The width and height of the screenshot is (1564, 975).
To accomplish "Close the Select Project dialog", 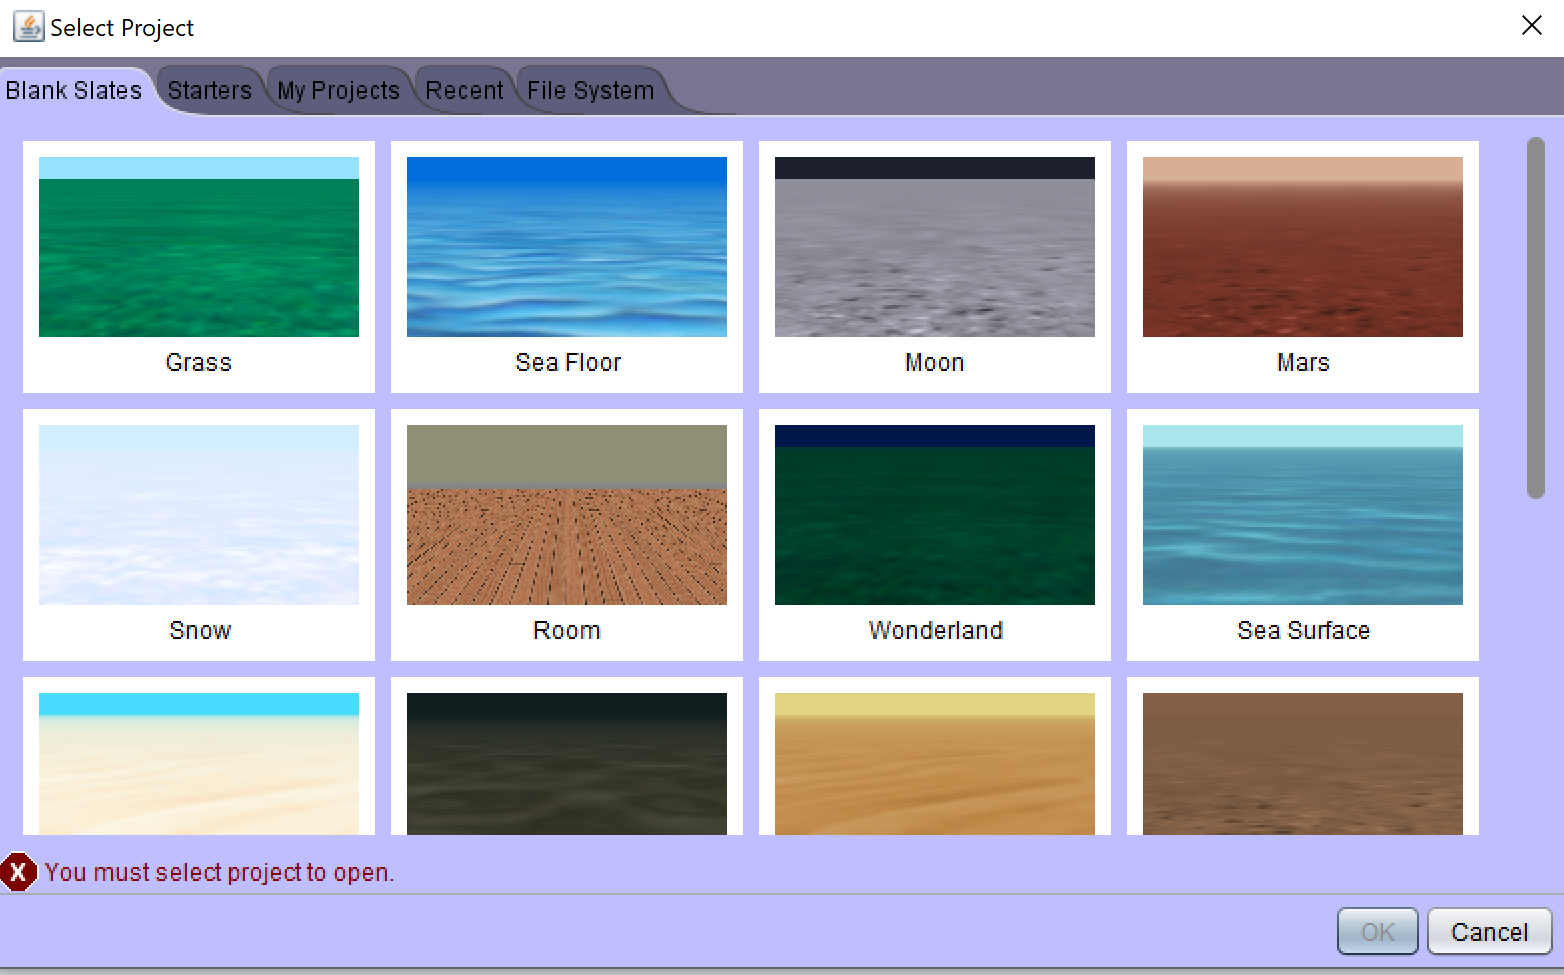I will tap(1531, 26).
